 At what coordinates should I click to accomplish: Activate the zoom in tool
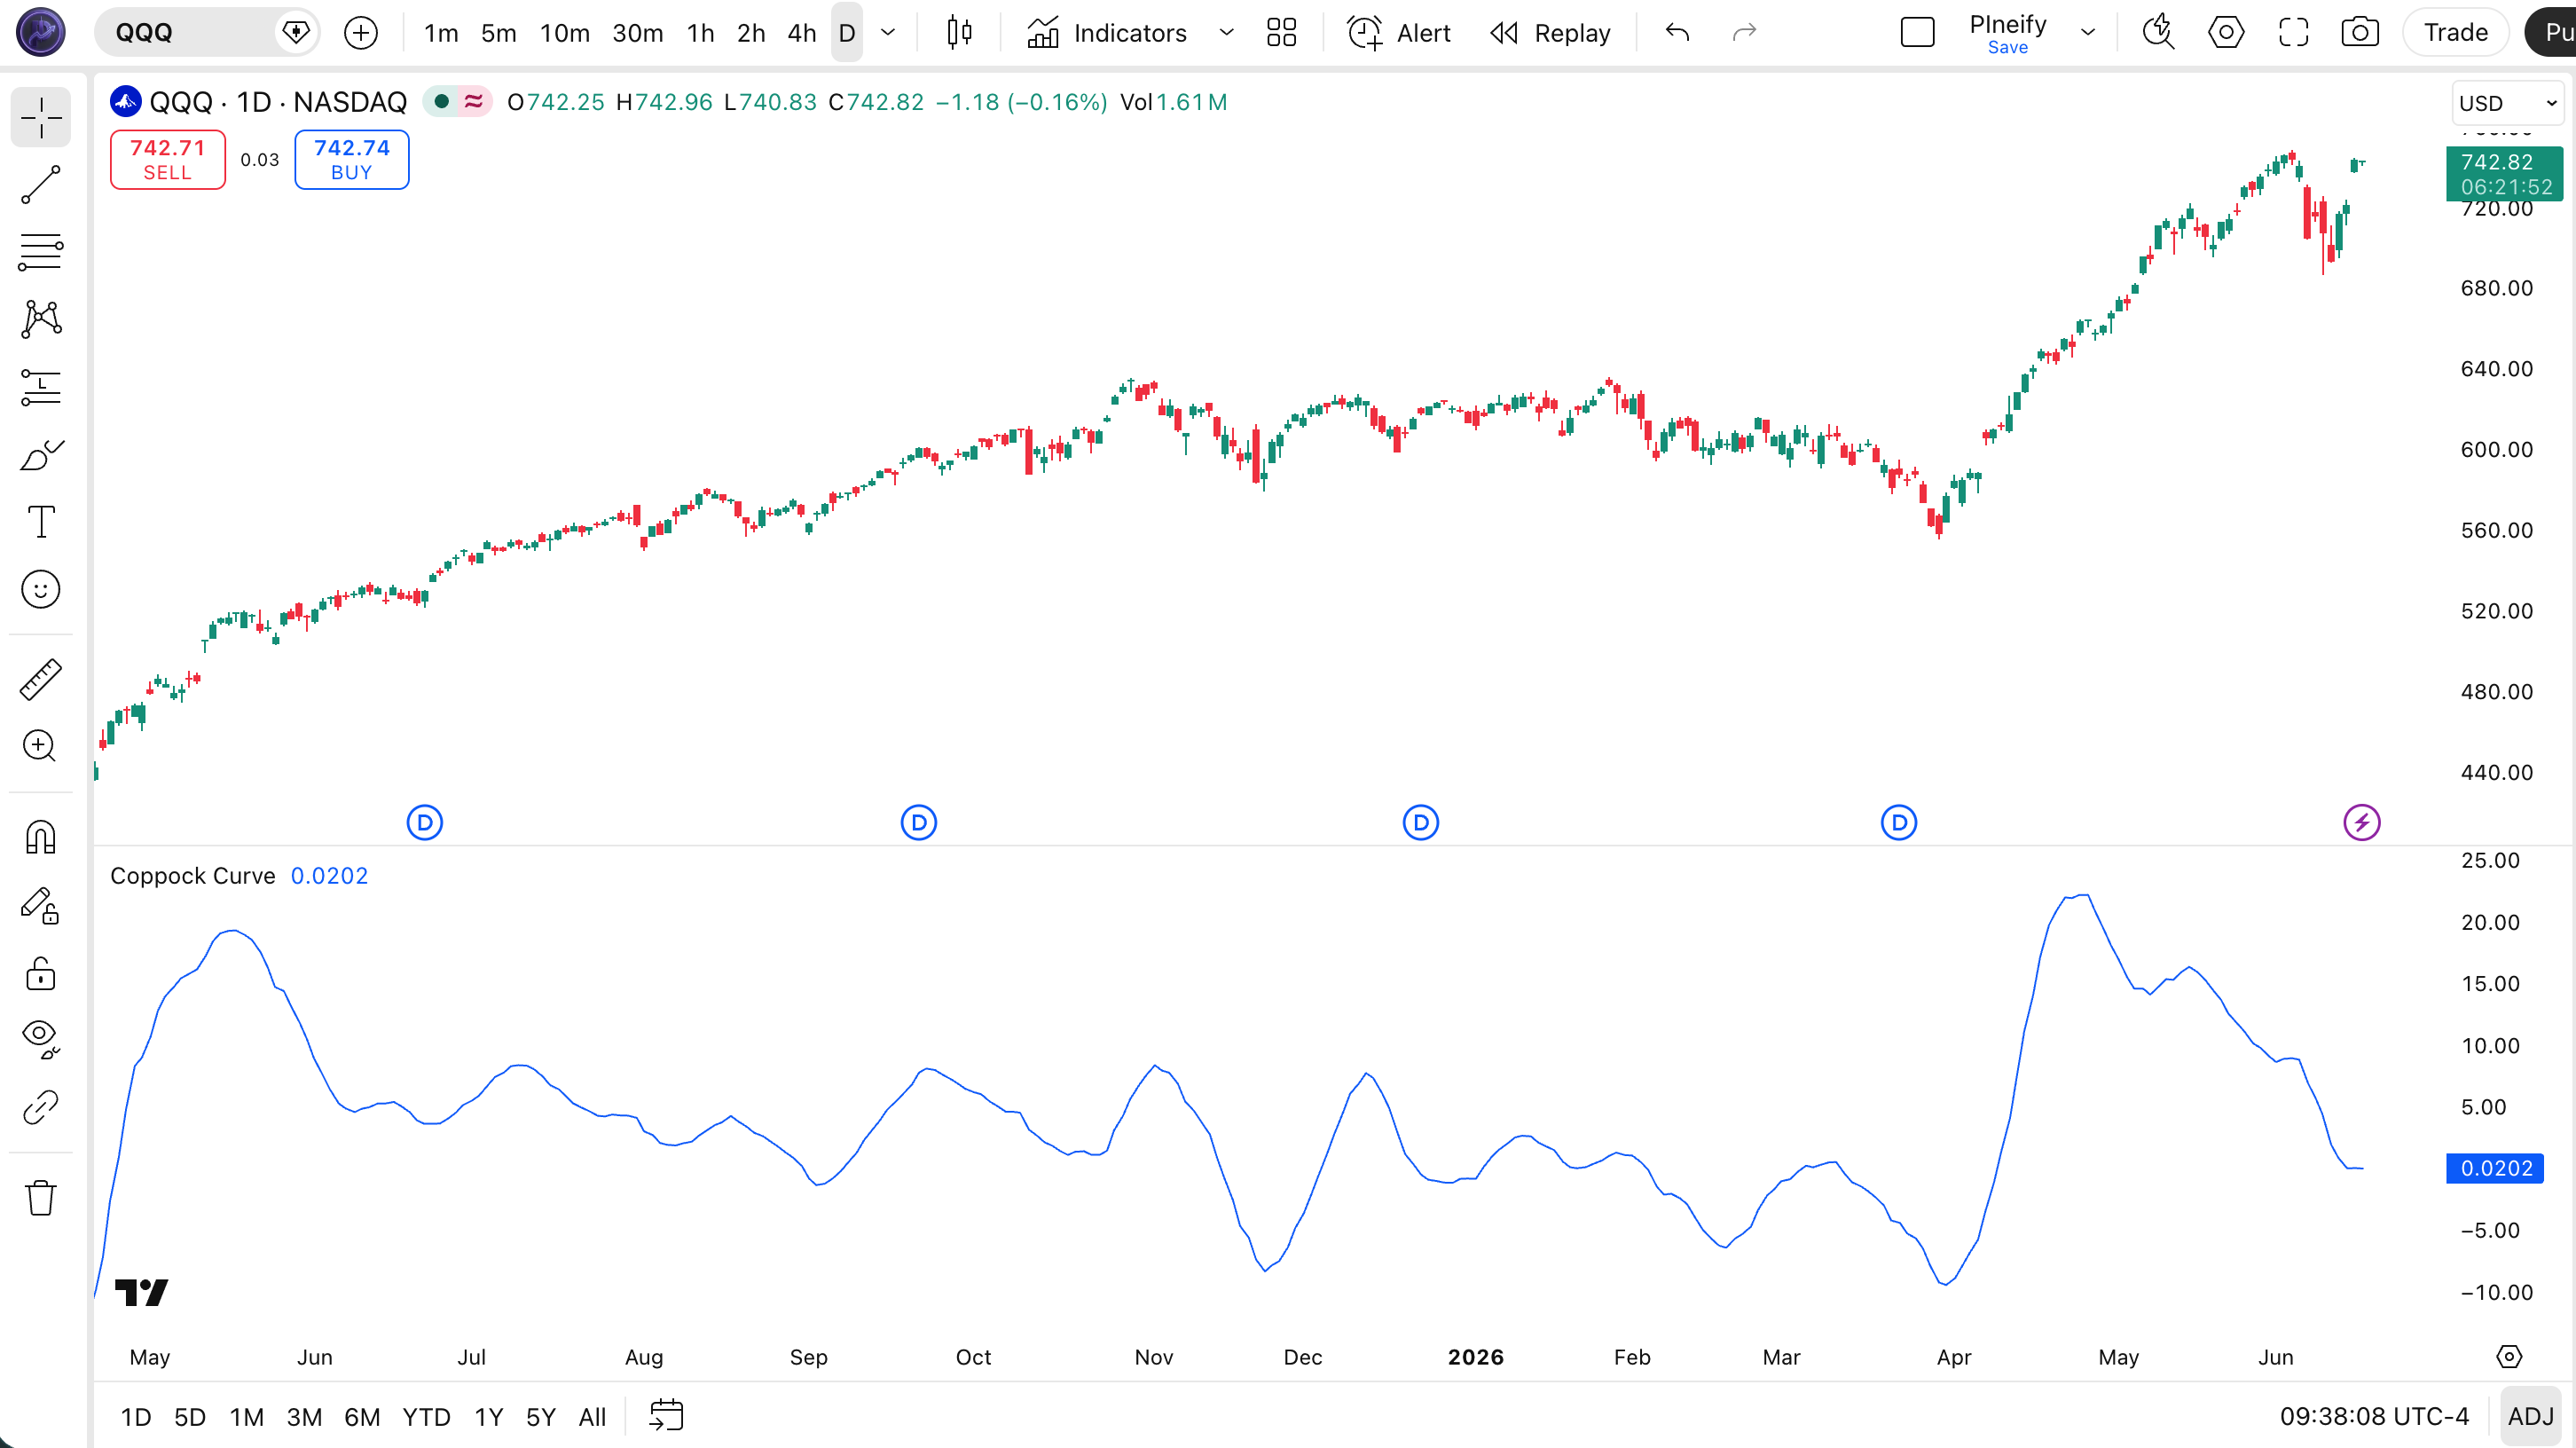(x=41, y=746)
